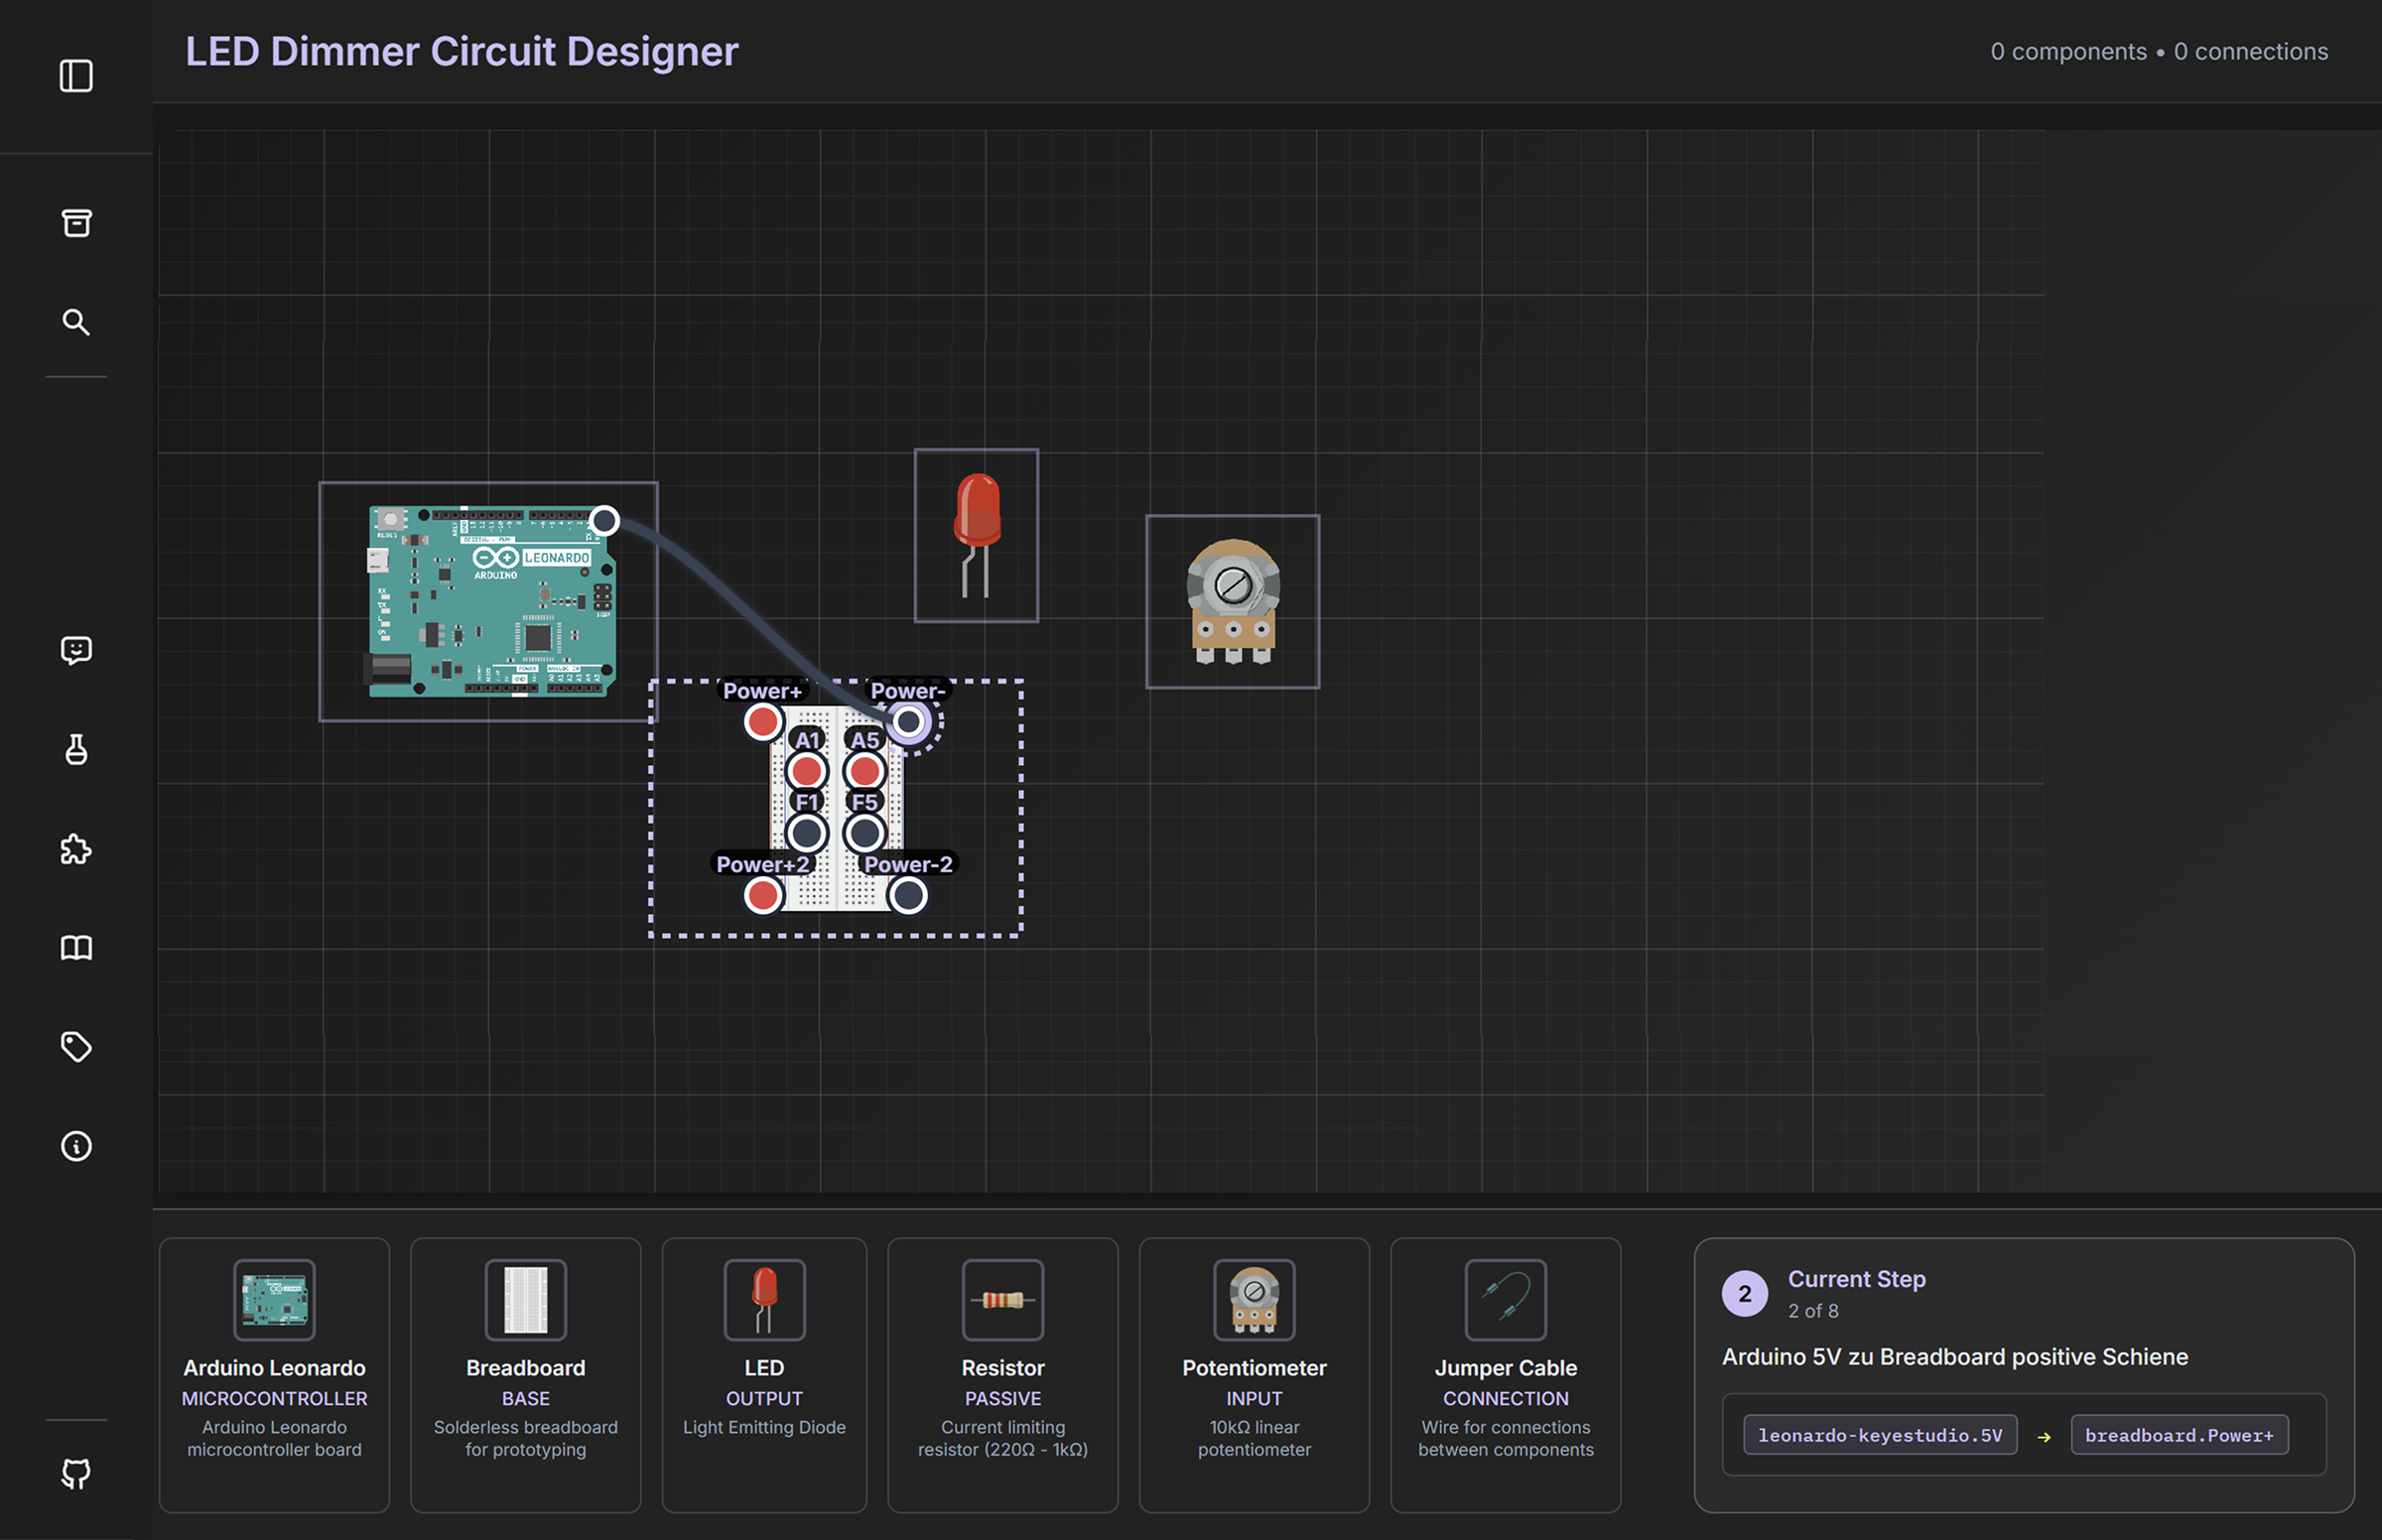This screenshot has height=1540, width=2382.
Task: Click the Arduino wire start connection point
Action: click(x=604, y=520)
